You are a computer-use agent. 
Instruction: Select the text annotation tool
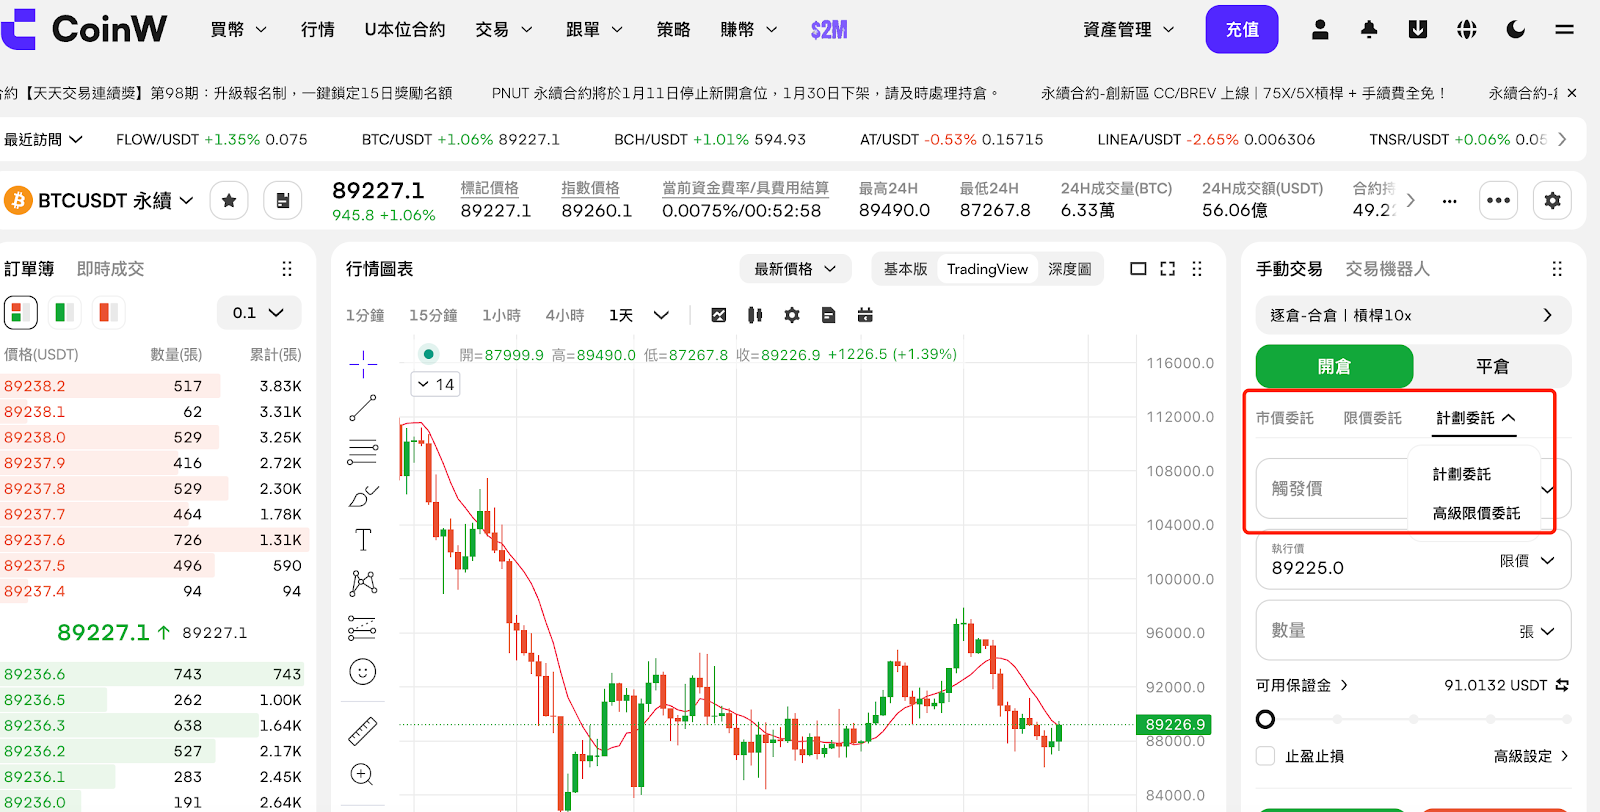363,540
